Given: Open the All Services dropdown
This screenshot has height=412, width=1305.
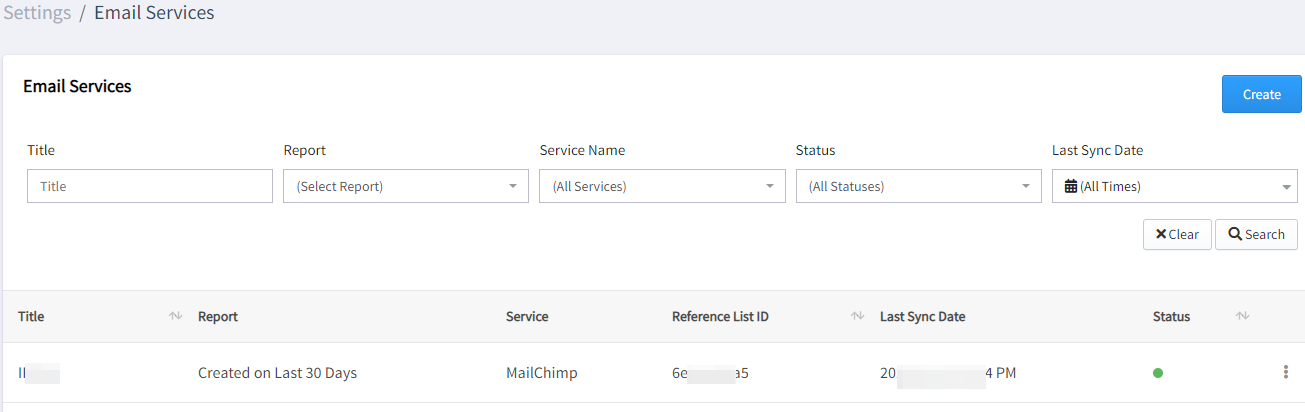Looking at the screenshot, I should tap(662, 186).
